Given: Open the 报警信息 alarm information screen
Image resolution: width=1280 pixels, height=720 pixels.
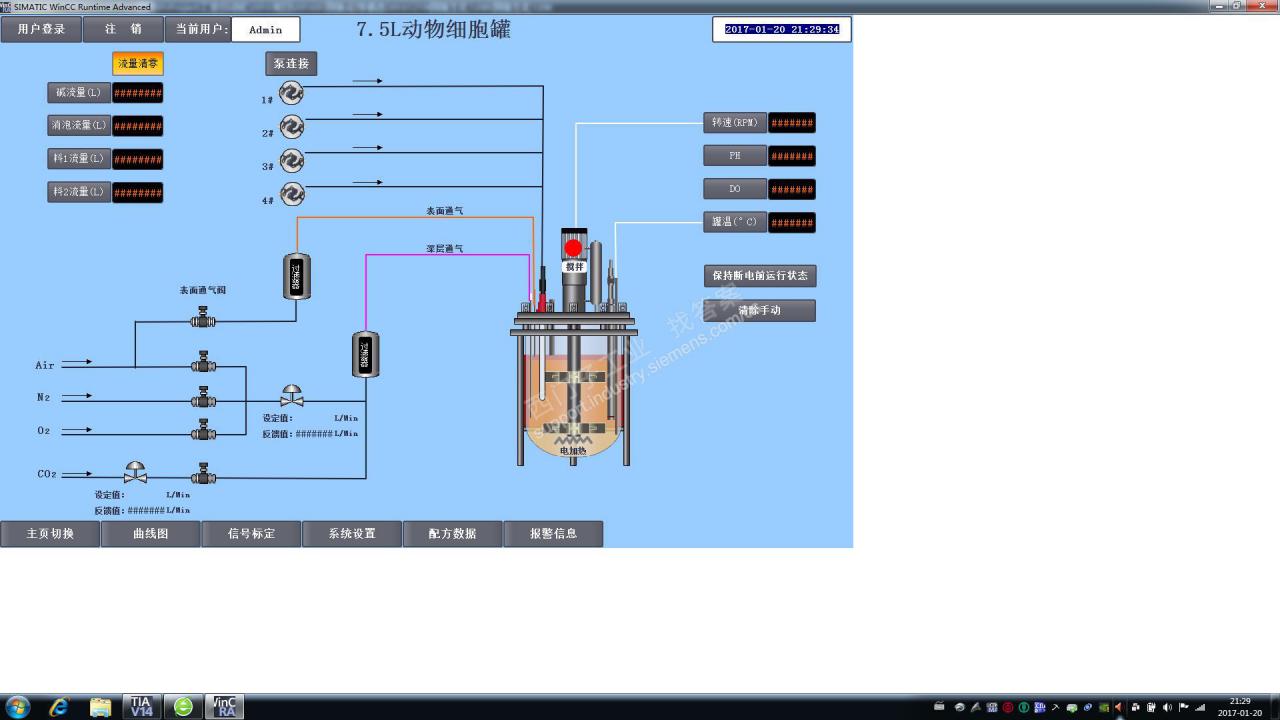Looking at the screenshot, I should click(x=553, y=533).
